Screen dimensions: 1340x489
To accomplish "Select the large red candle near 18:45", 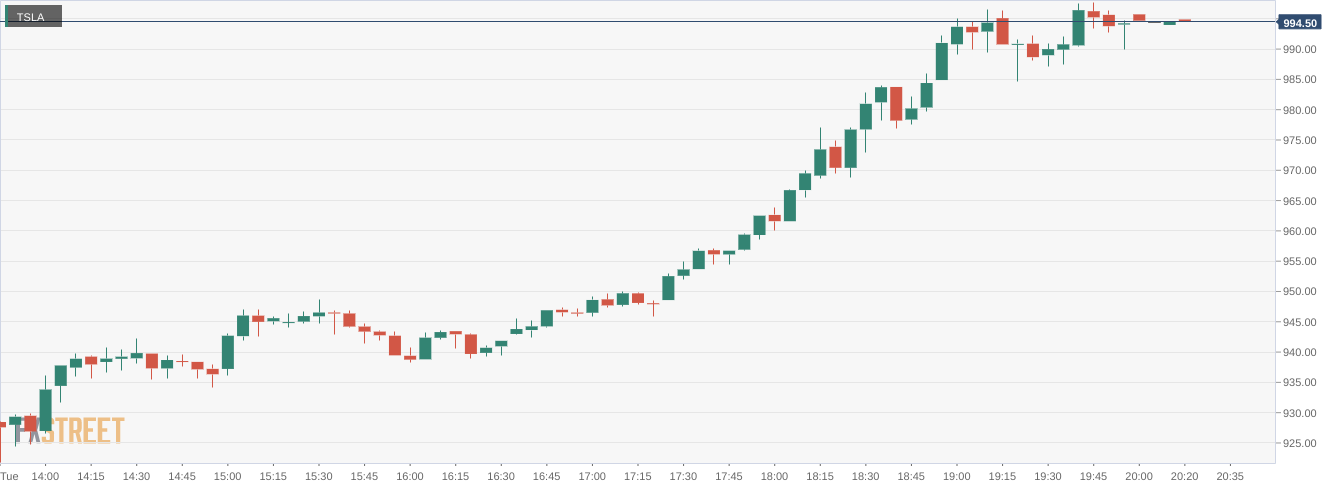I will 896,104.
